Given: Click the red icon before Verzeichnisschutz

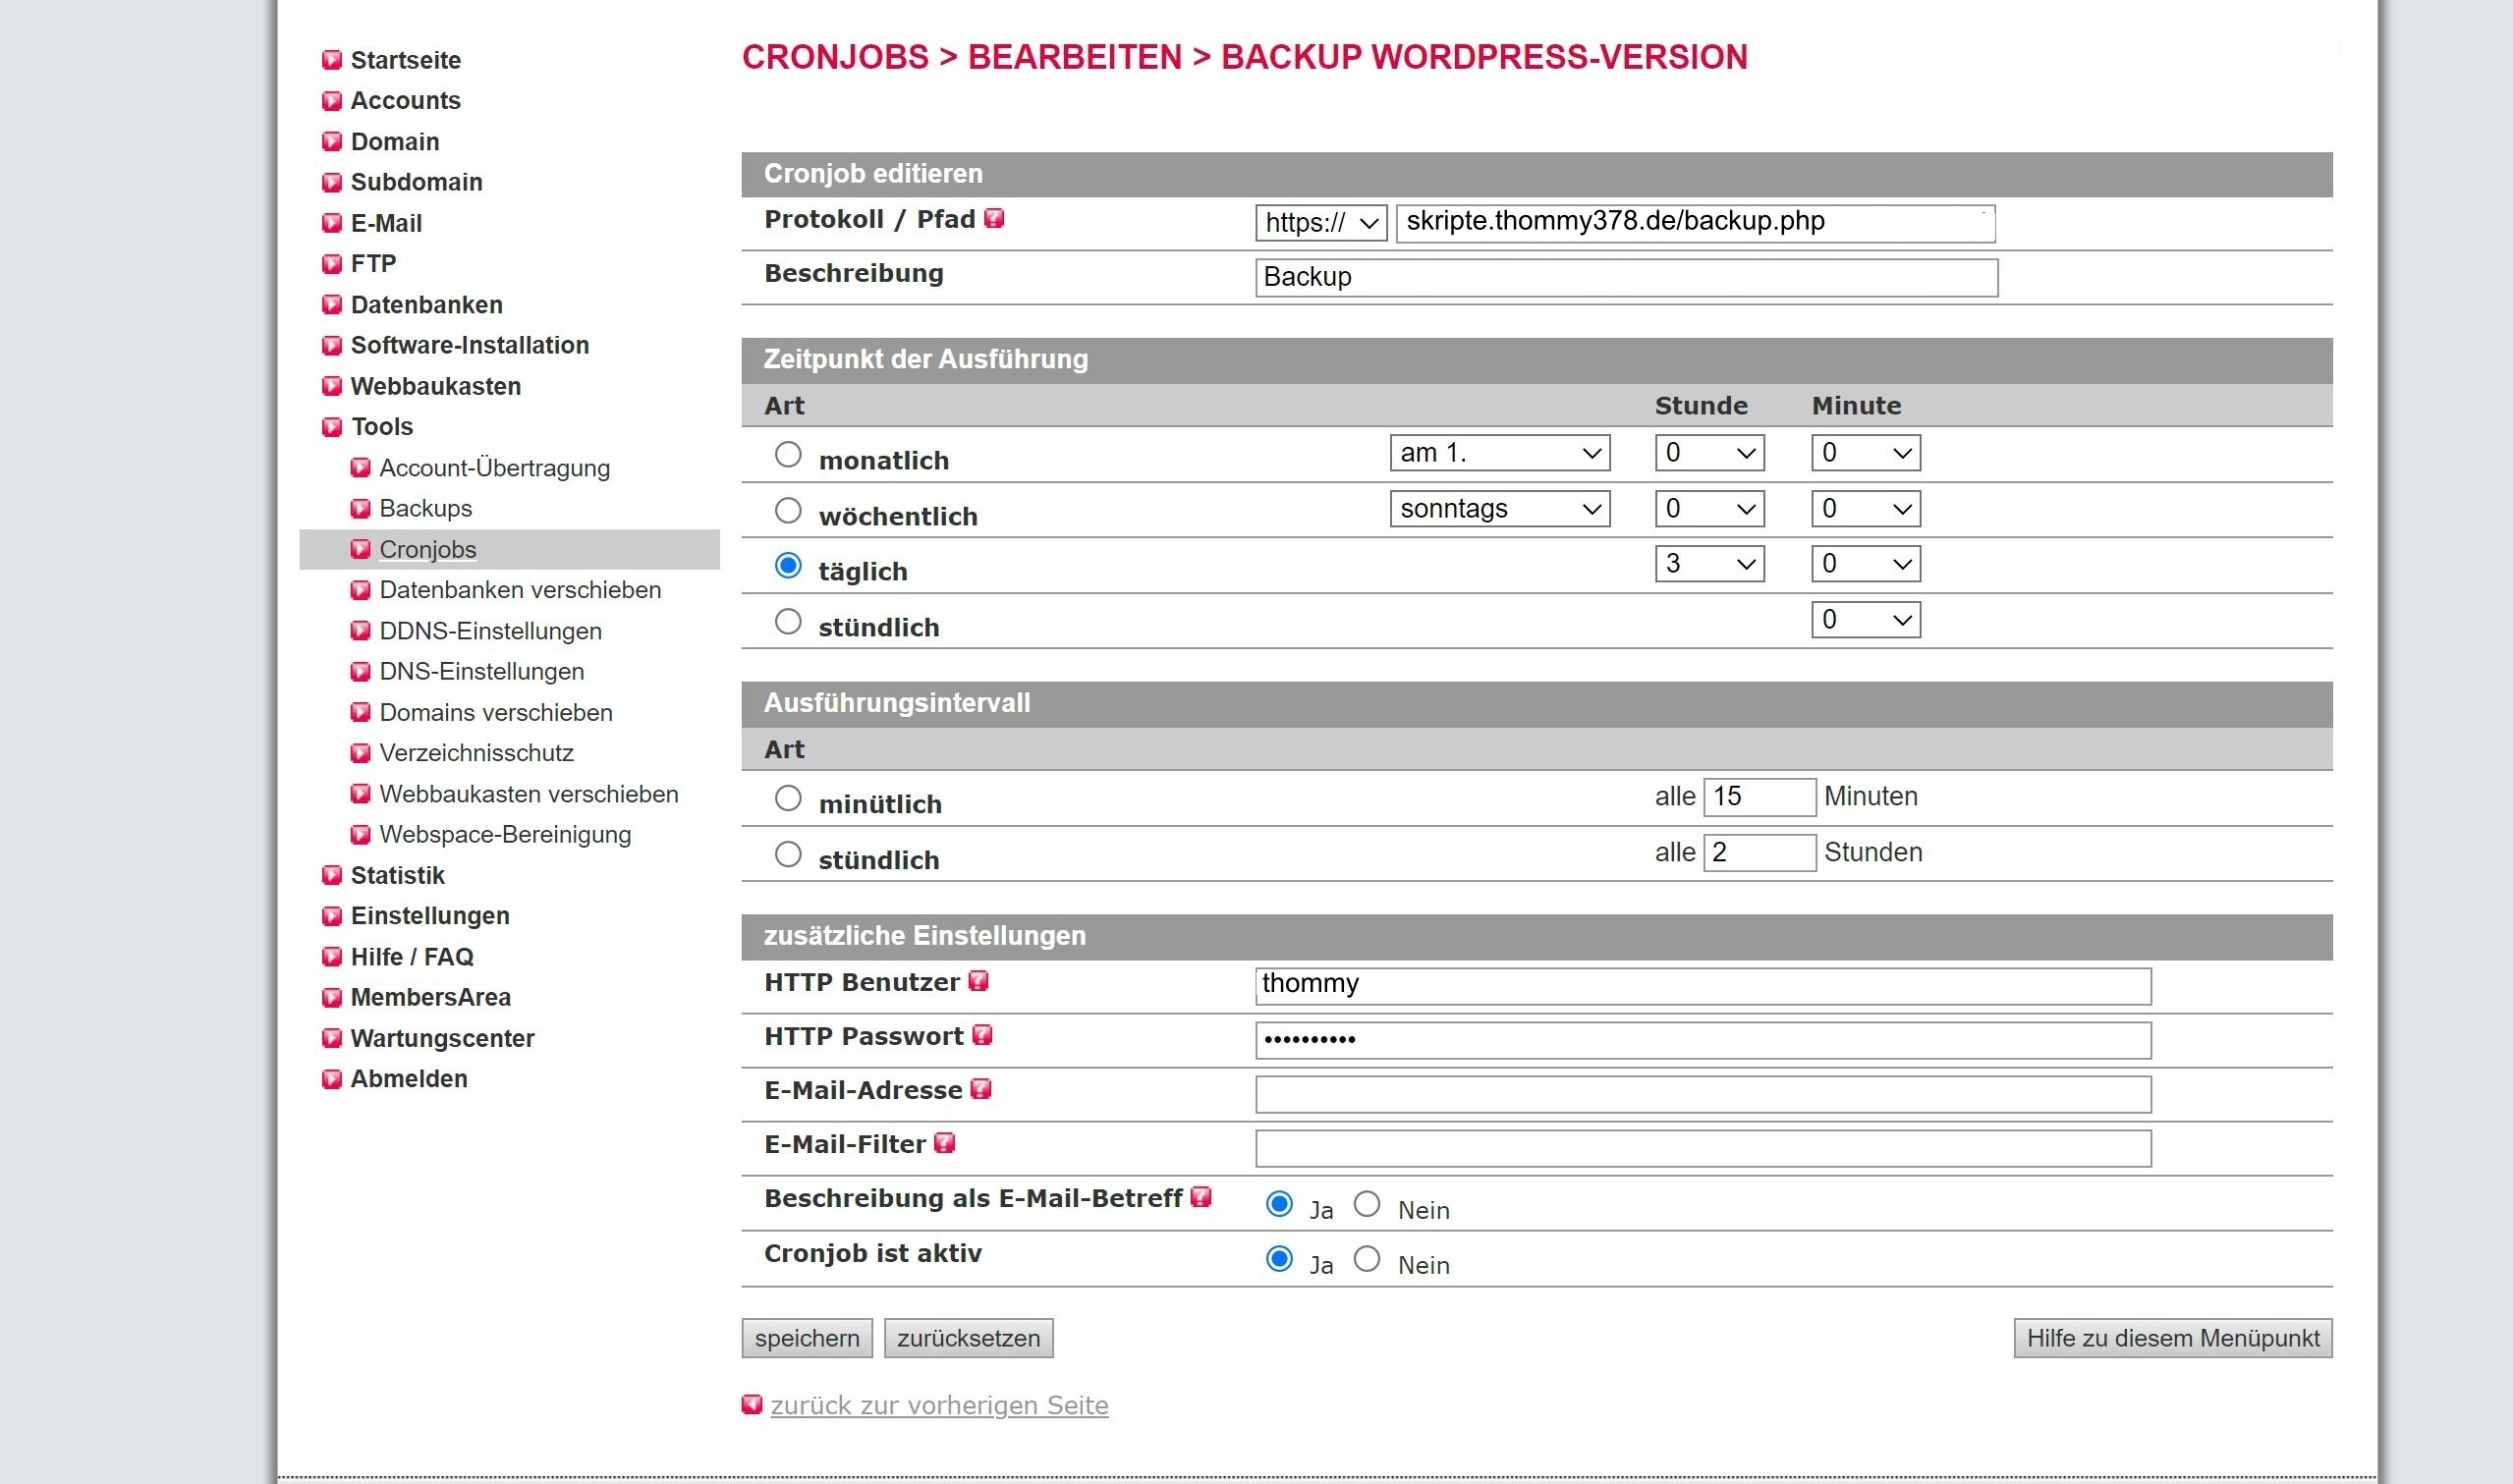Looking at the screenshot, I should (x=361, y=753).
